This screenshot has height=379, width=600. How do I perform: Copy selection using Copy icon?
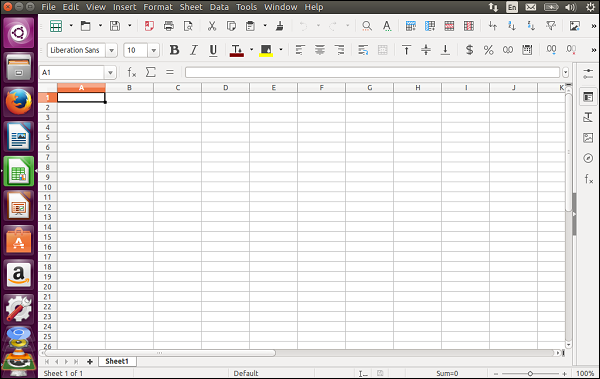coord(231,26)
